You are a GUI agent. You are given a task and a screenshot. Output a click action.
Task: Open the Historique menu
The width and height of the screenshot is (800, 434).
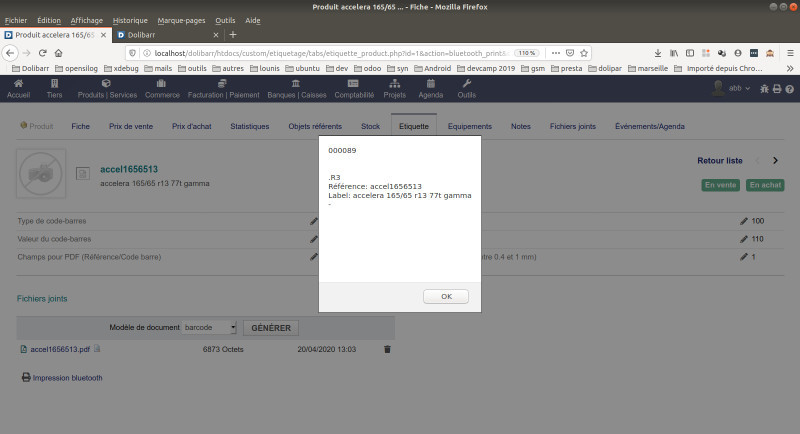130,20
